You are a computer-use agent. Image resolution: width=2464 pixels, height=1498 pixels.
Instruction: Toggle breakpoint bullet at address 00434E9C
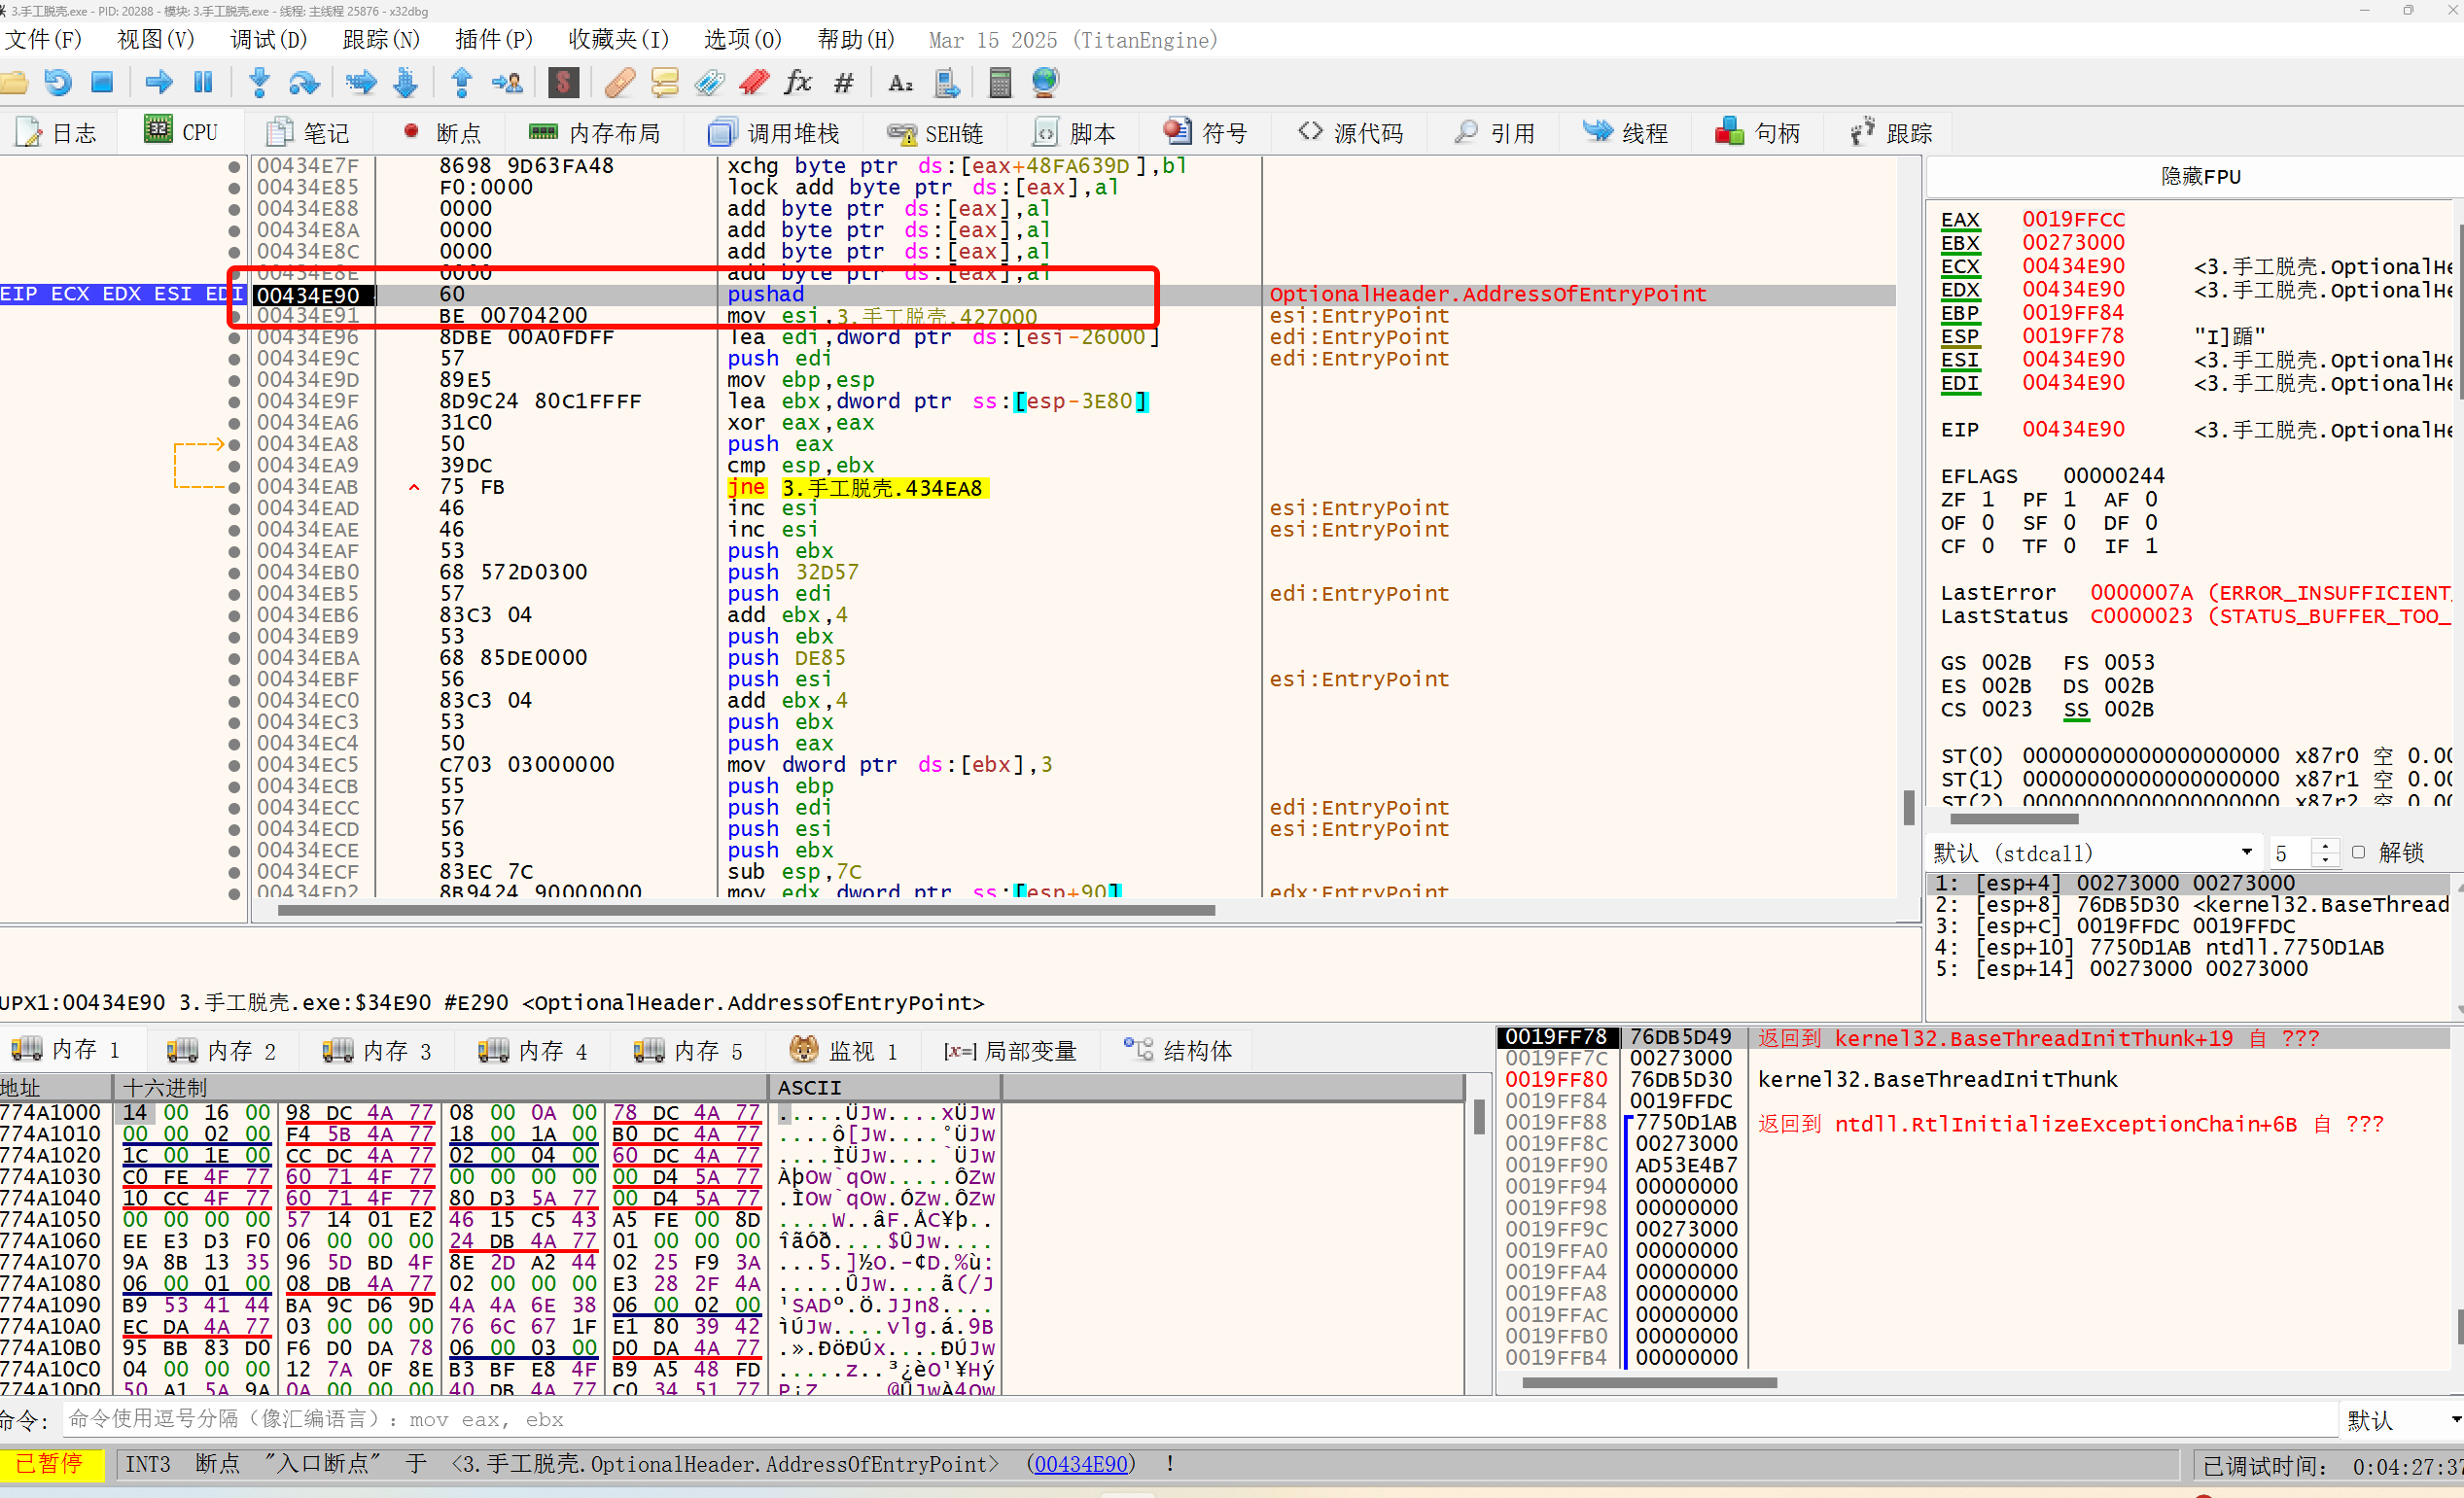[x=234, y=359]
